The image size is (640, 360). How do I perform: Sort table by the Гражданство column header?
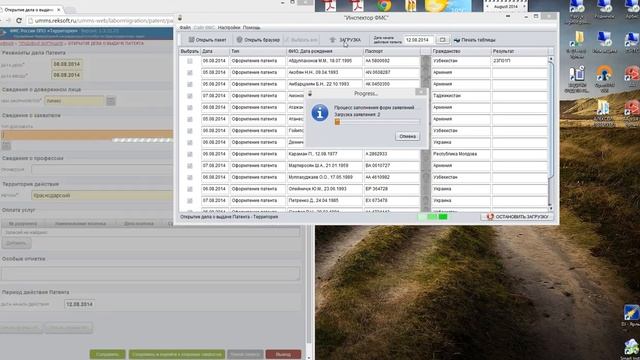pos(461,51)
